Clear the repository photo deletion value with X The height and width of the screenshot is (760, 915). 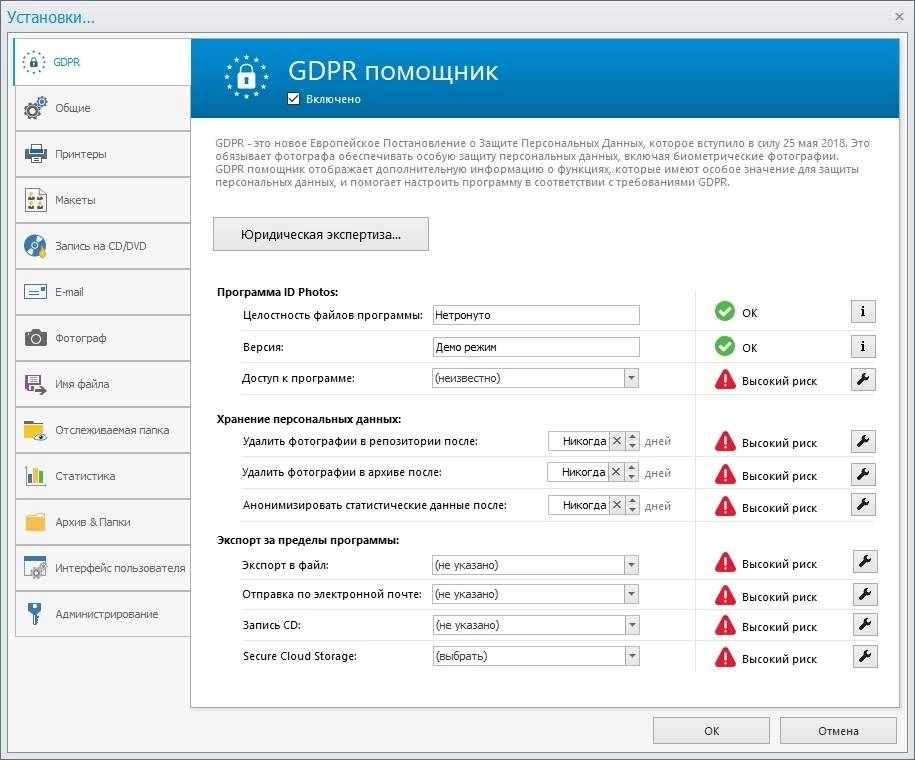617,441
